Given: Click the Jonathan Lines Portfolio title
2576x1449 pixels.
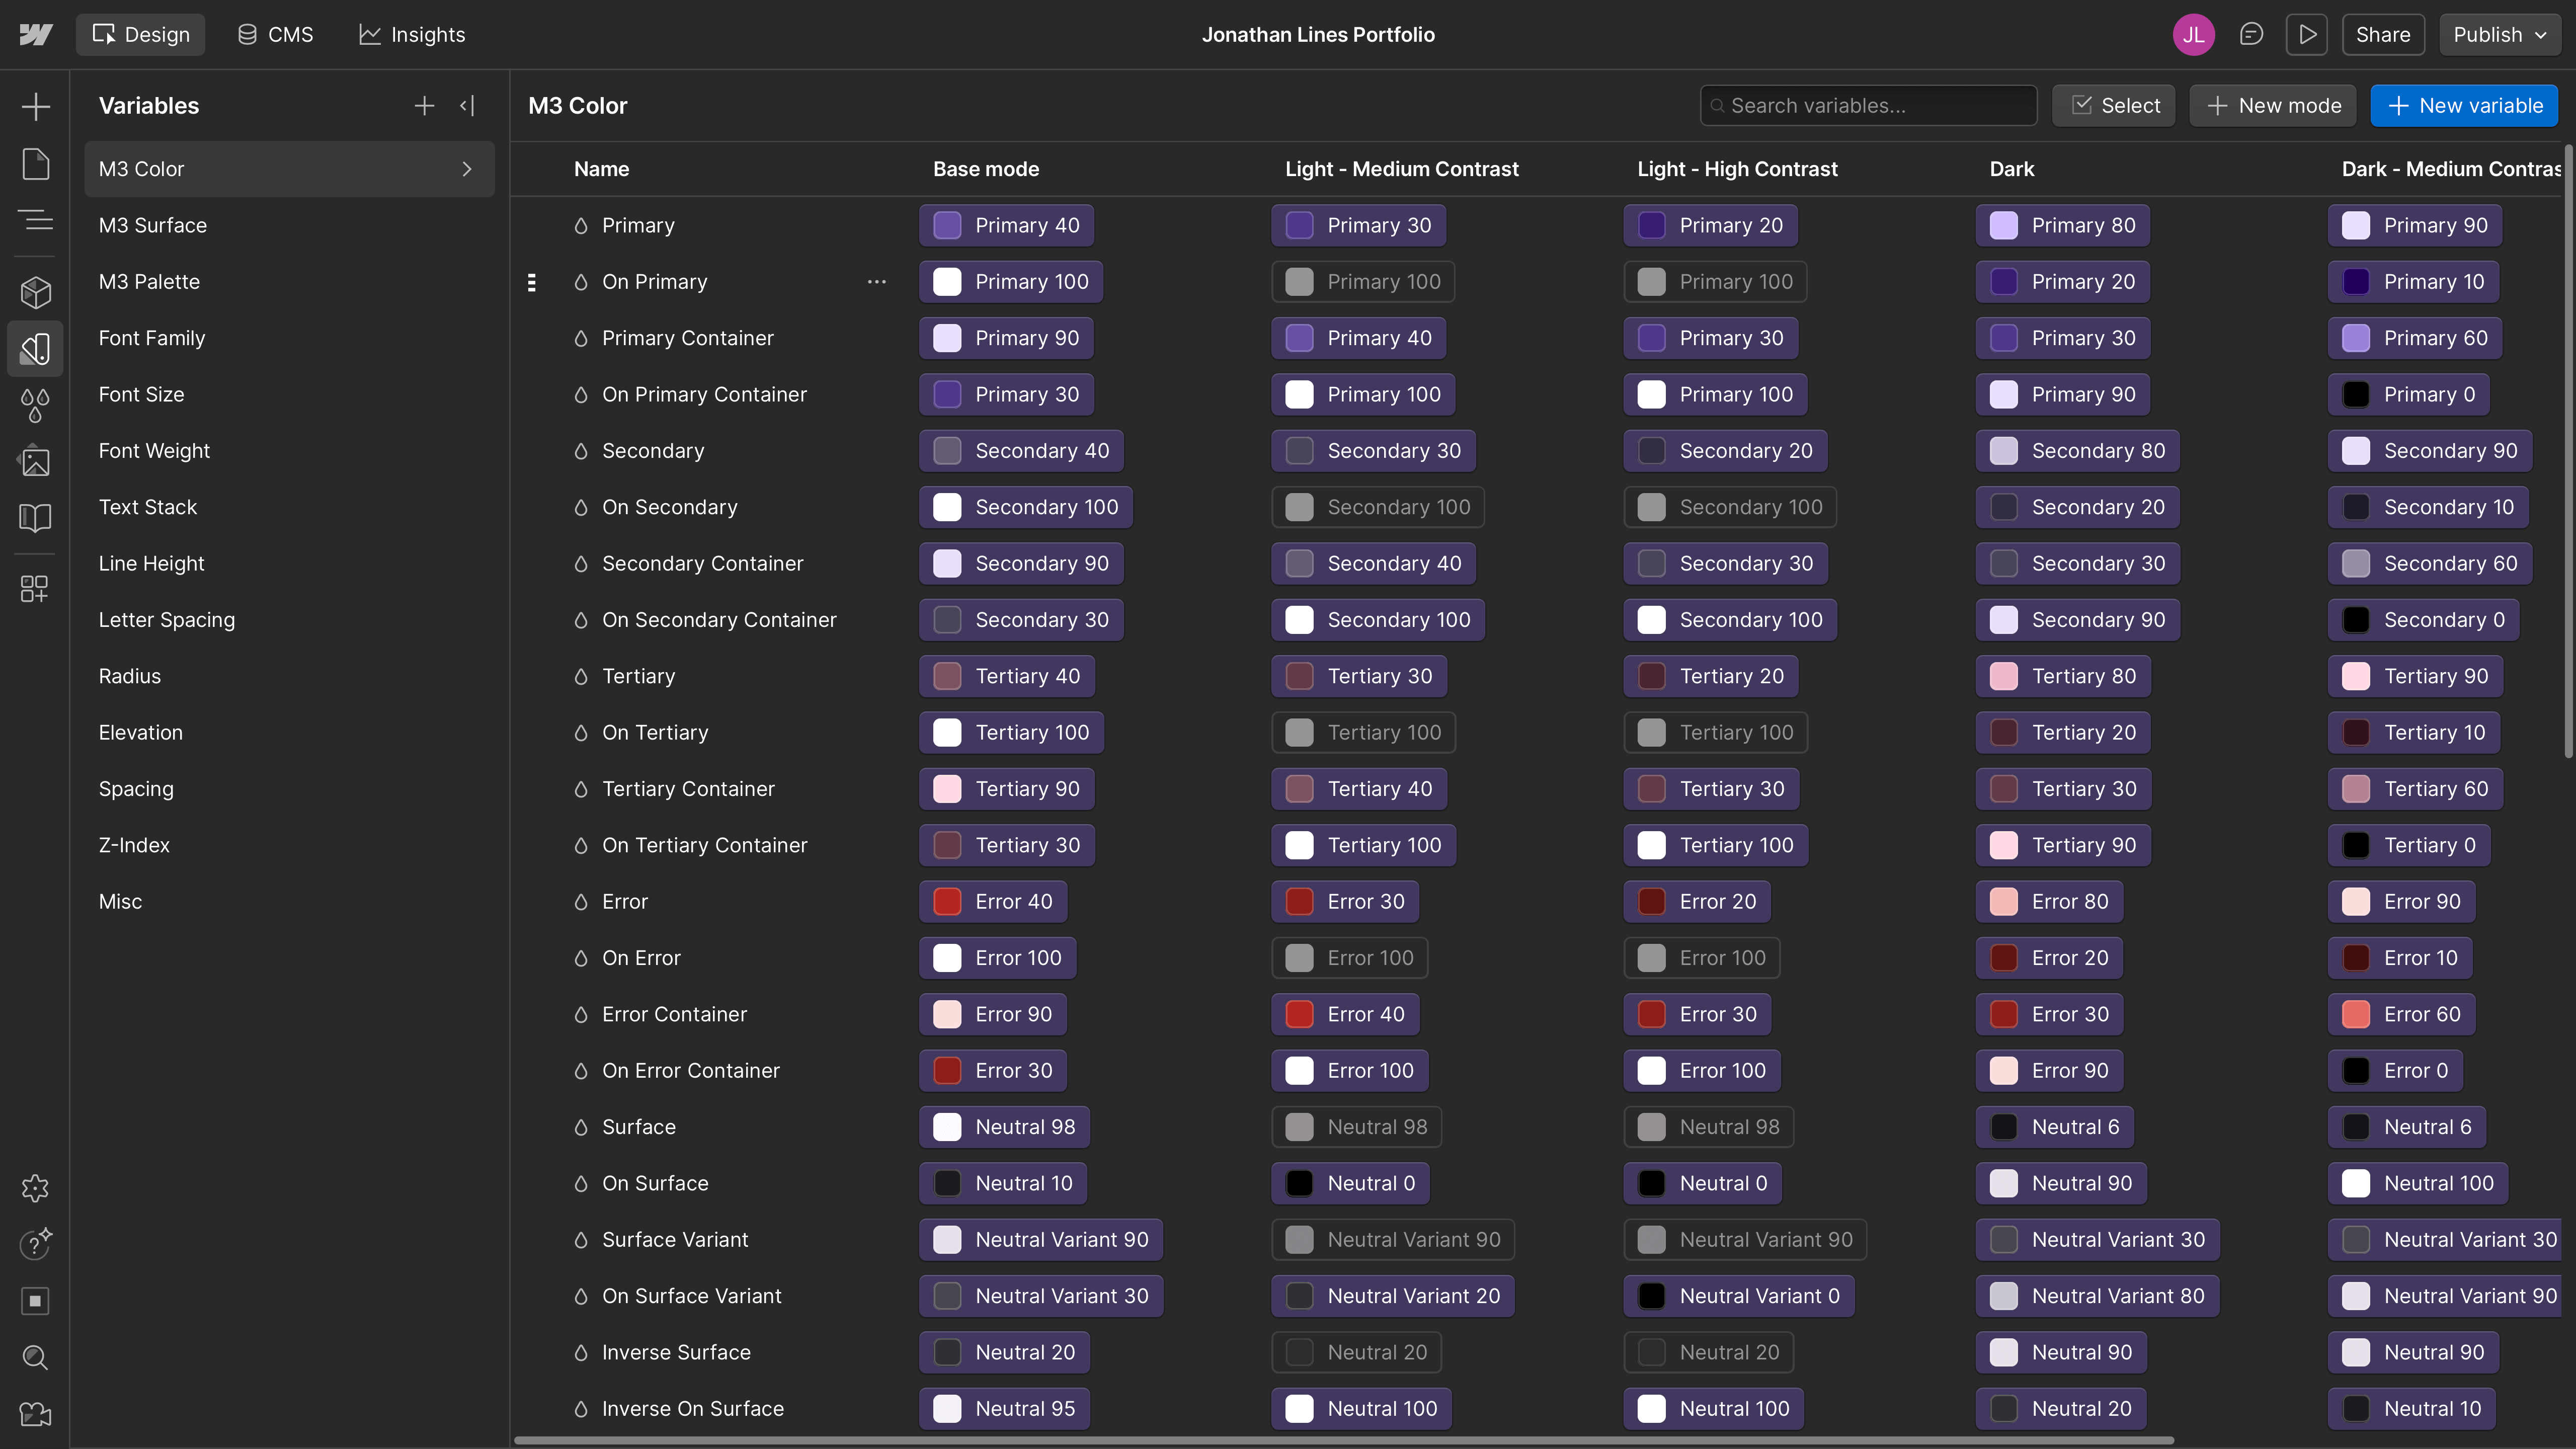Looking at the screenshot, I should [1318, 34].
